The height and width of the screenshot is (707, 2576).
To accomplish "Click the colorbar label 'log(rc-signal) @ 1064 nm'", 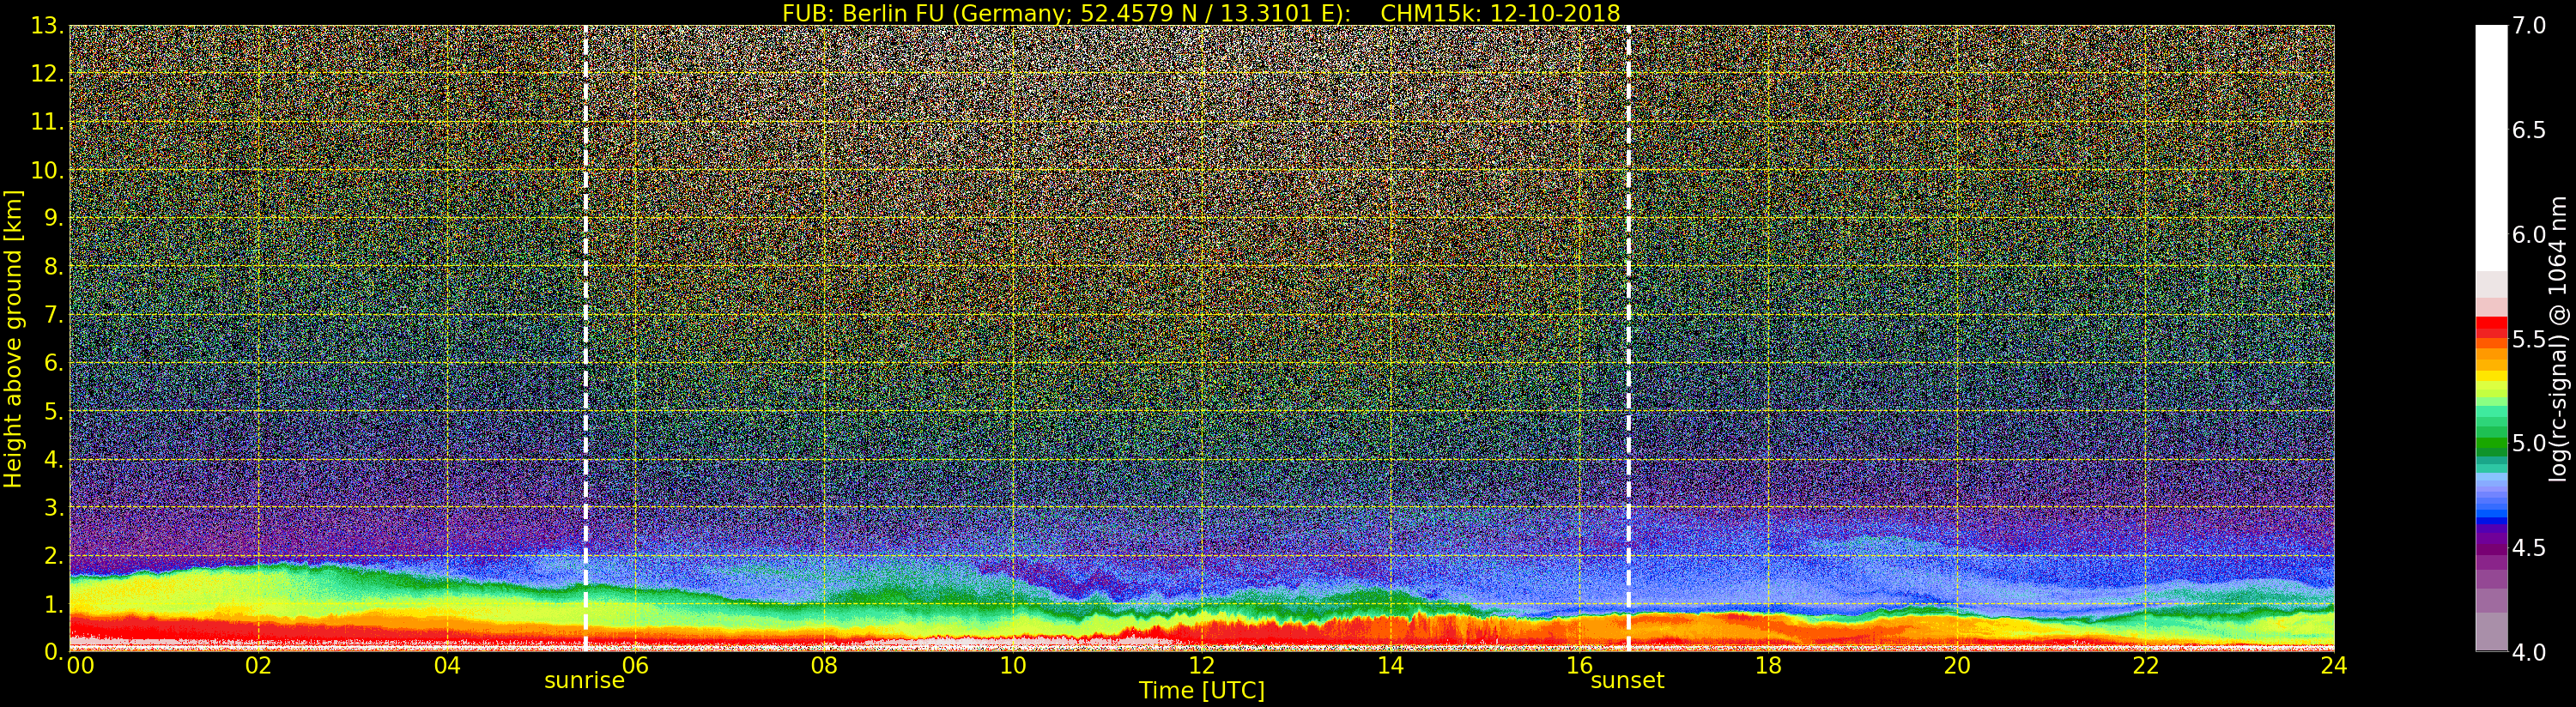I will (2558, 339).
